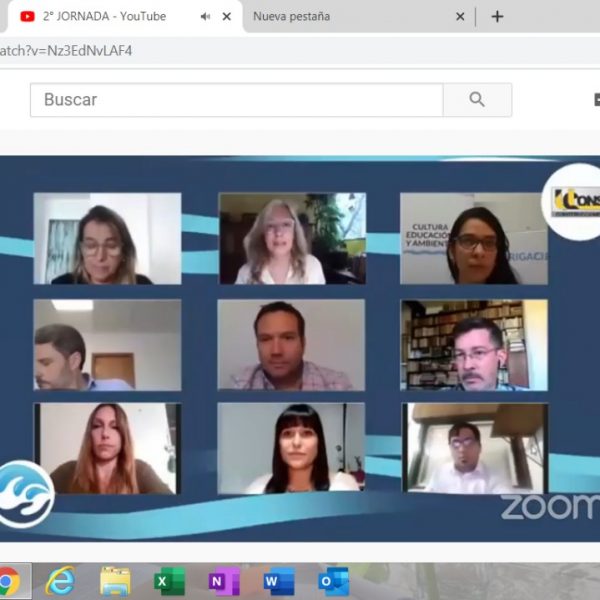Close the 2° JORNADA YouTube tab
Screen dimensions: 600x600
(x=227, y=17)
